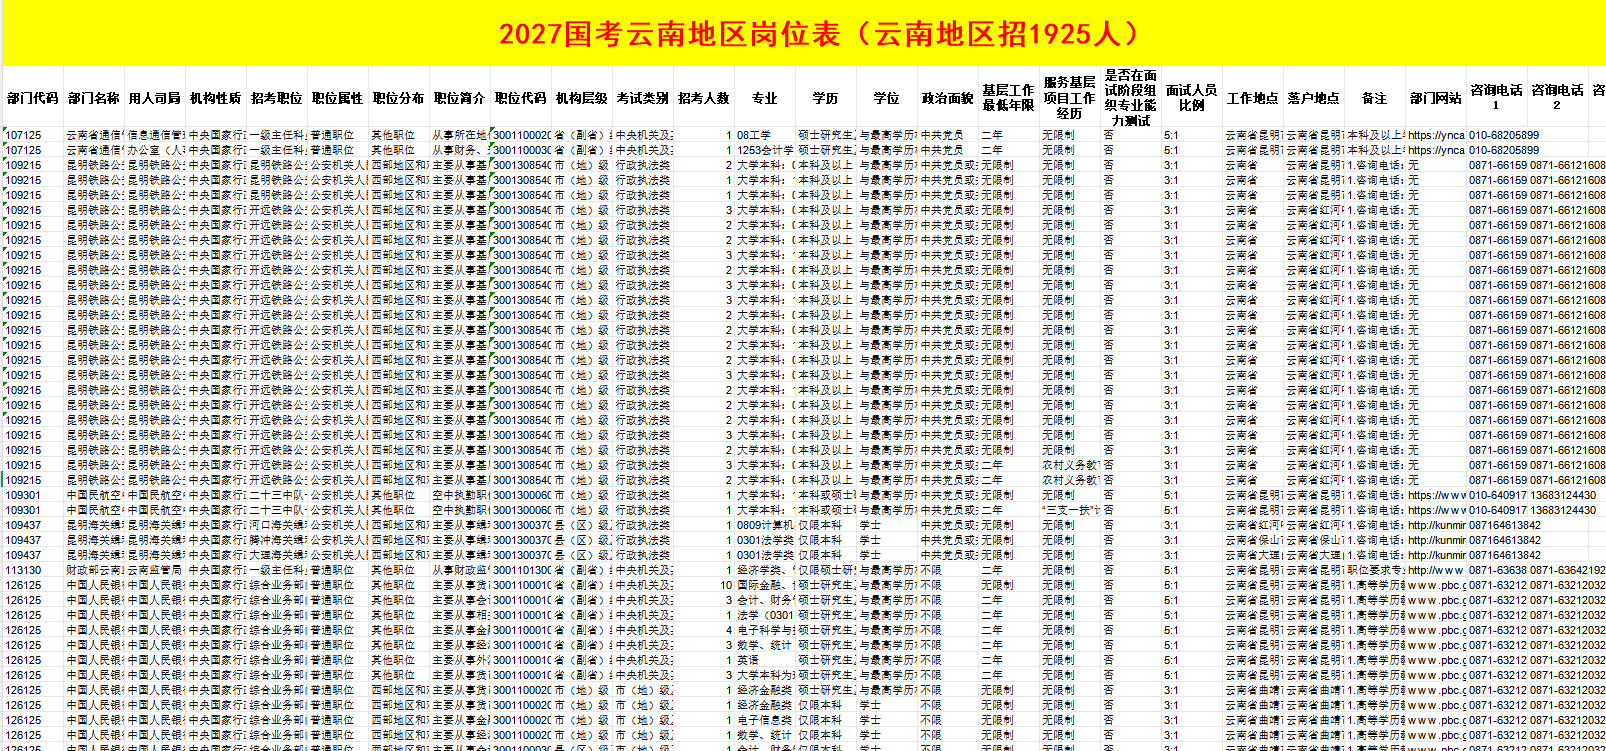Click the '财政部云南' department name cell
The height and width of the screenshot is (751, 1606).
click(94, 570)
